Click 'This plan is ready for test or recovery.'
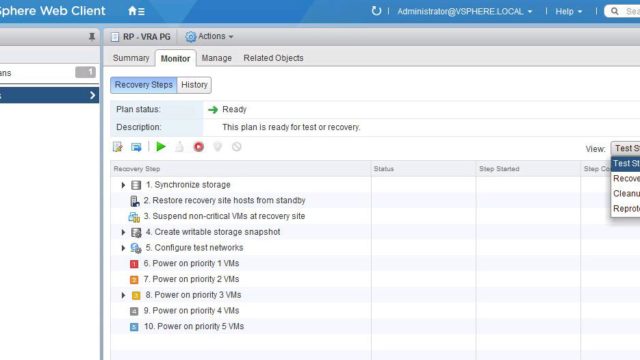 click(291, 127)
